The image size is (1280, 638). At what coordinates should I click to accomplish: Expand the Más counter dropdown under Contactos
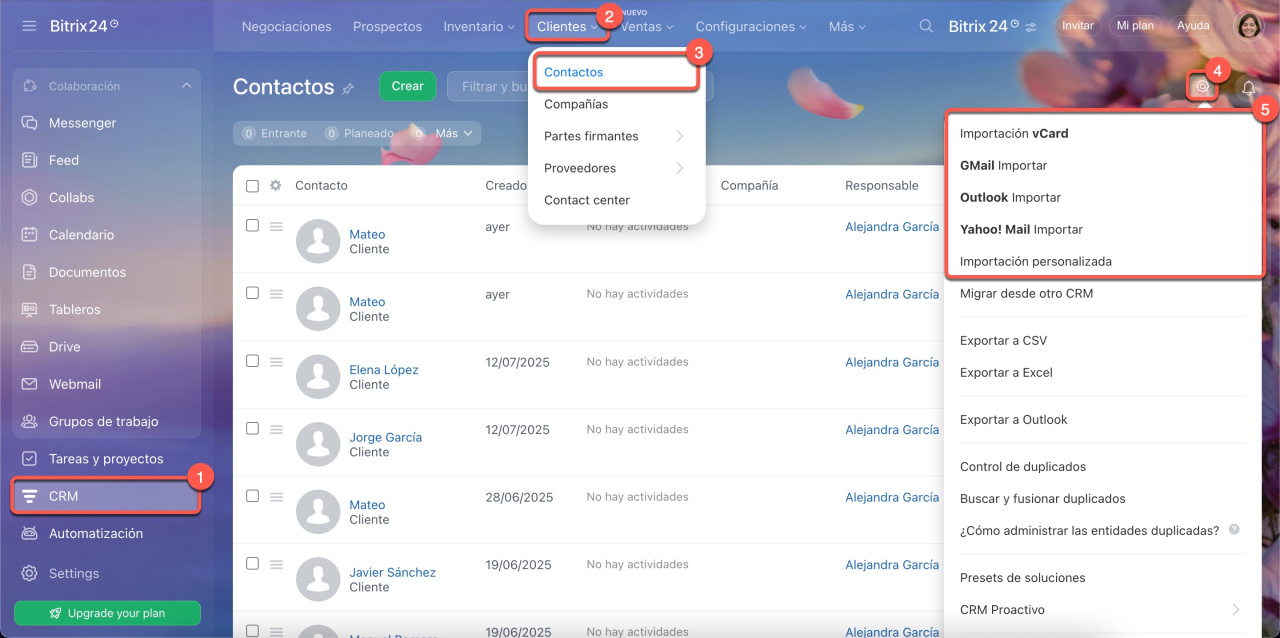[453, 133]
